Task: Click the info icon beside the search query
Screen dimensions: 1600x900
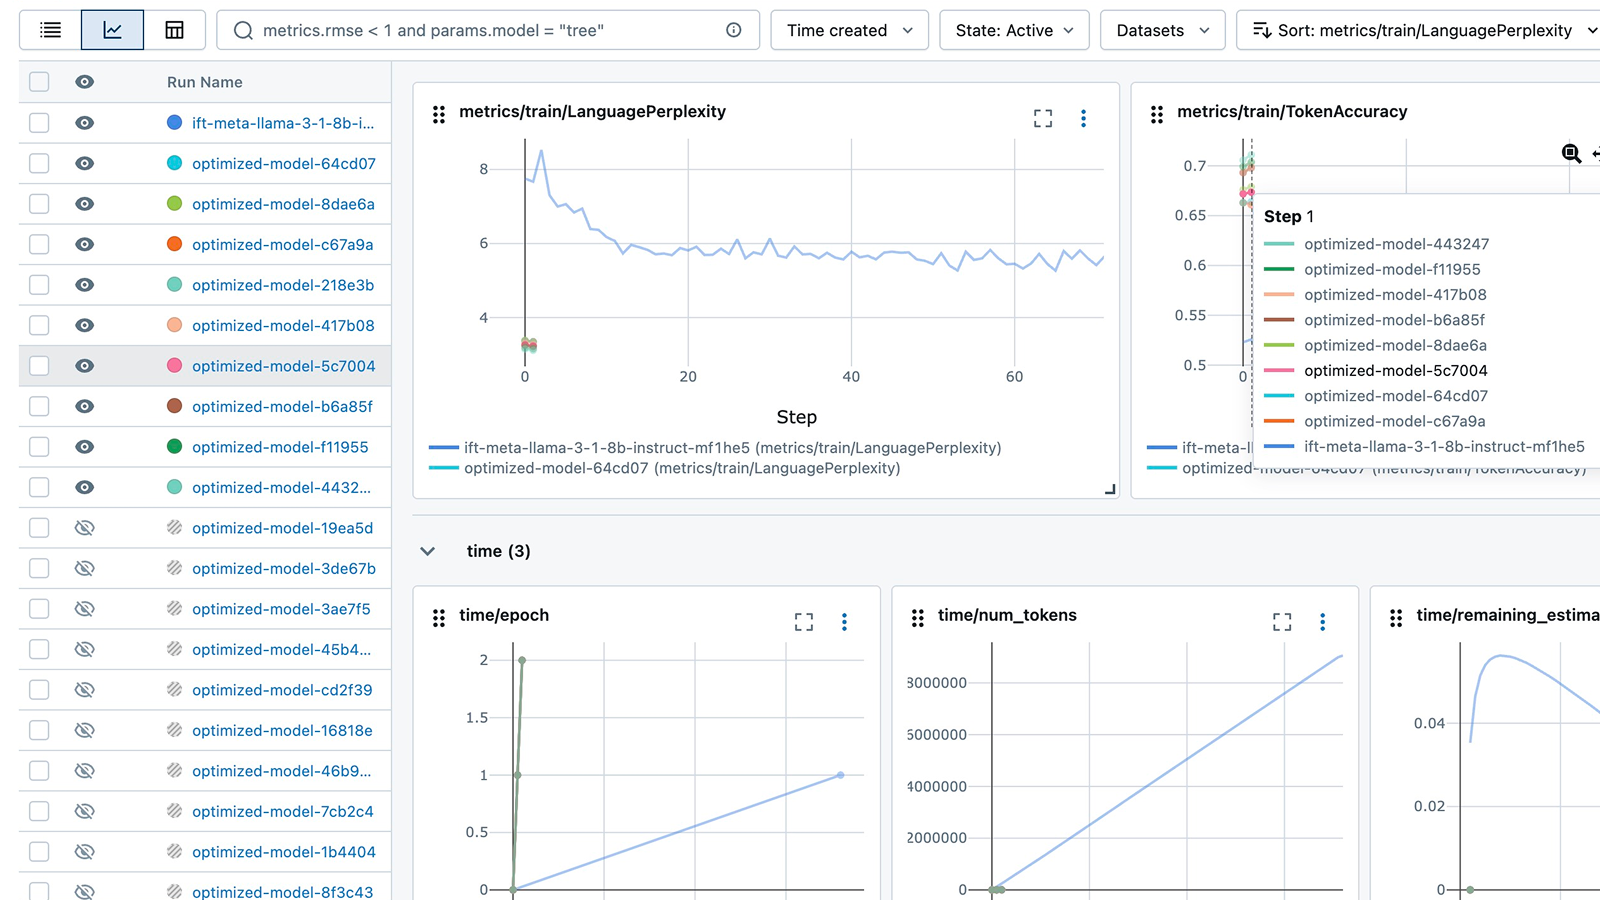Action: click(x=733, y=30)
